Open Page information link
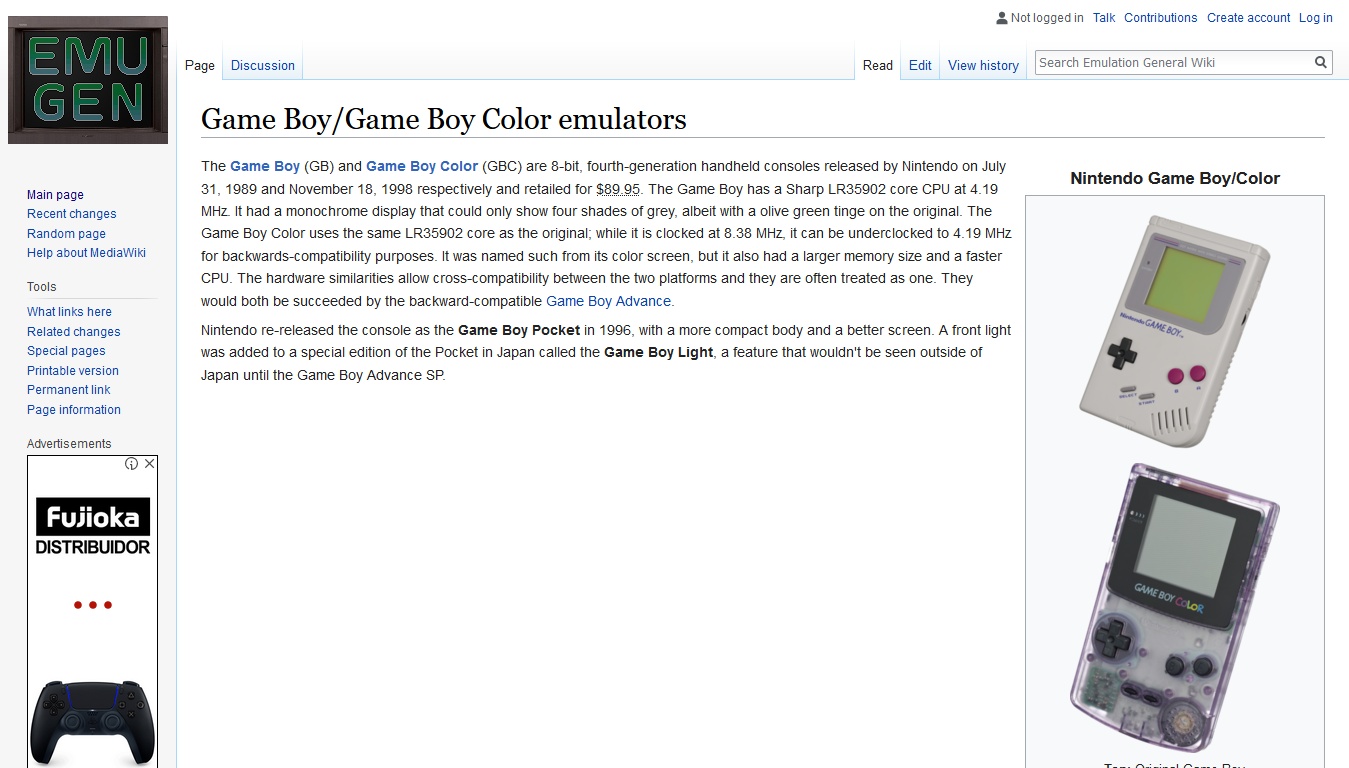Image resolution: width=1349 pixels, height=768 pixels. (x=73, y=410)
